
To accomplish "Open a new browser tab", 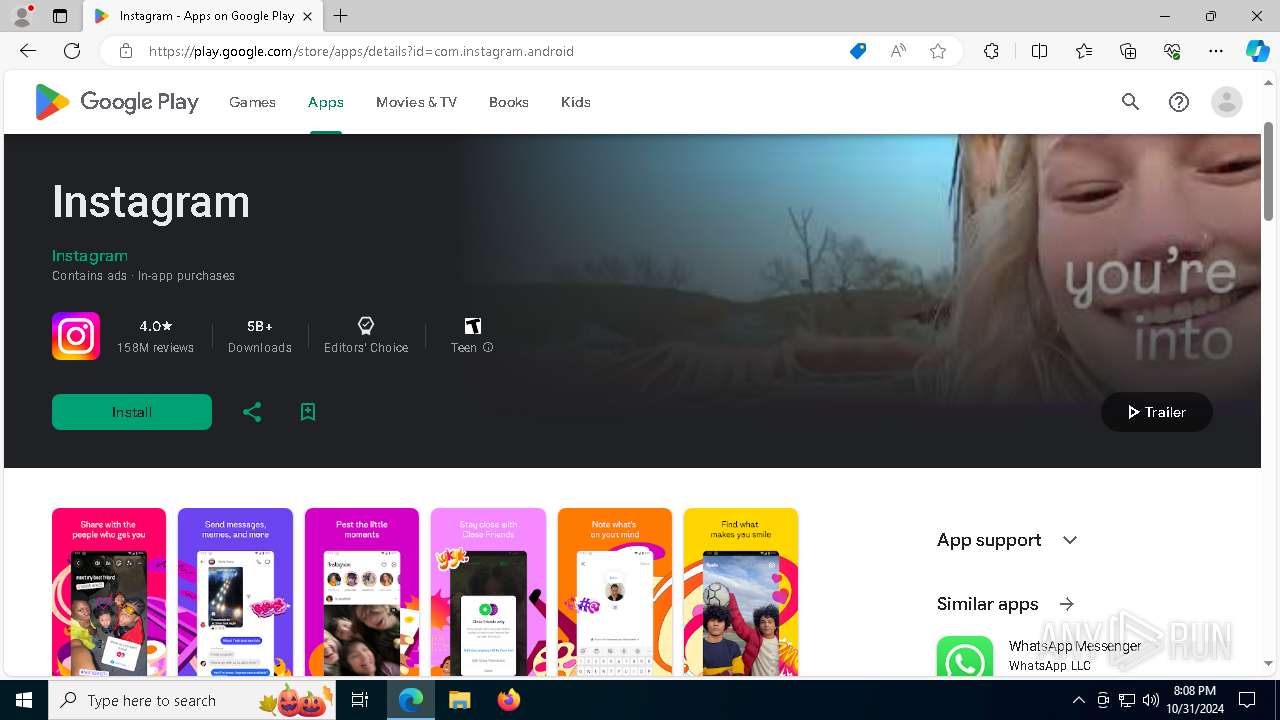I will coord(341,16).
